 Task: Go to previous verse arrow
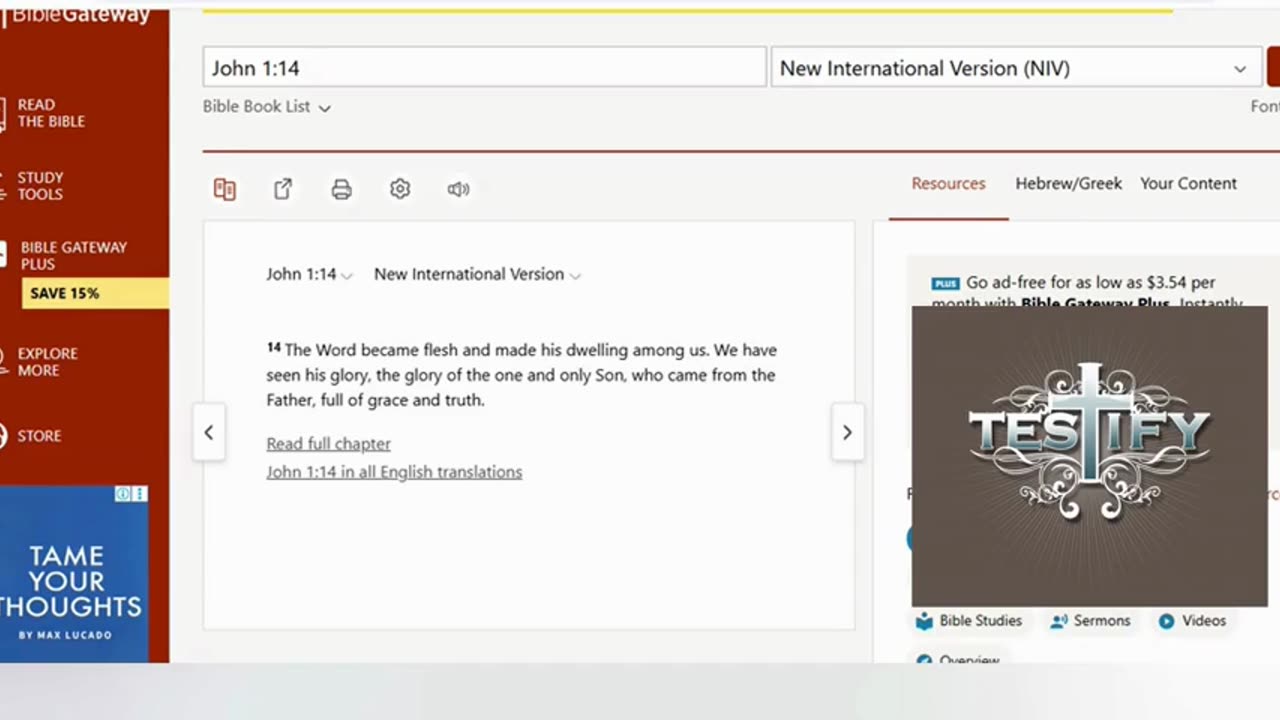[x=209, y=432]
